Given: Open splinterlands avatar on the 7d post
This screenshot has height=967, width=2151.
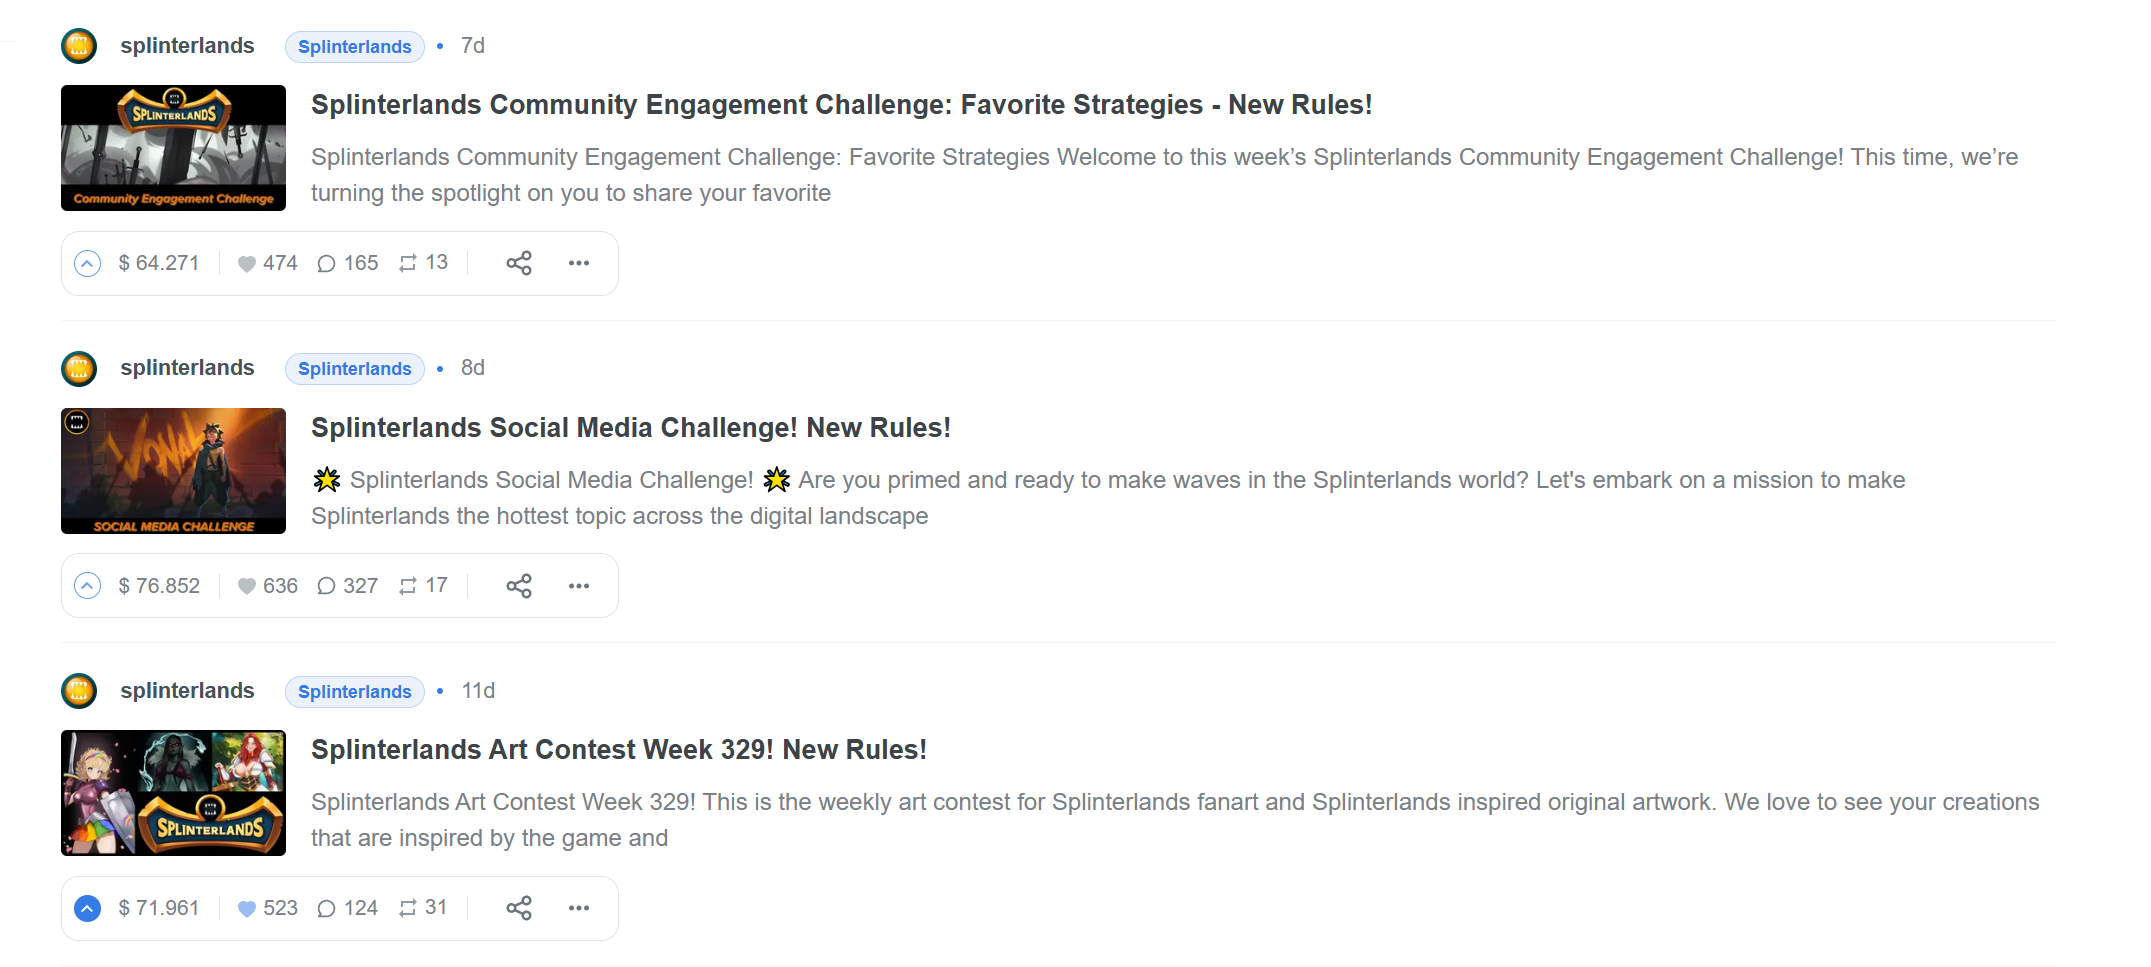Looking at the screenshot, I should pos(79,46).
